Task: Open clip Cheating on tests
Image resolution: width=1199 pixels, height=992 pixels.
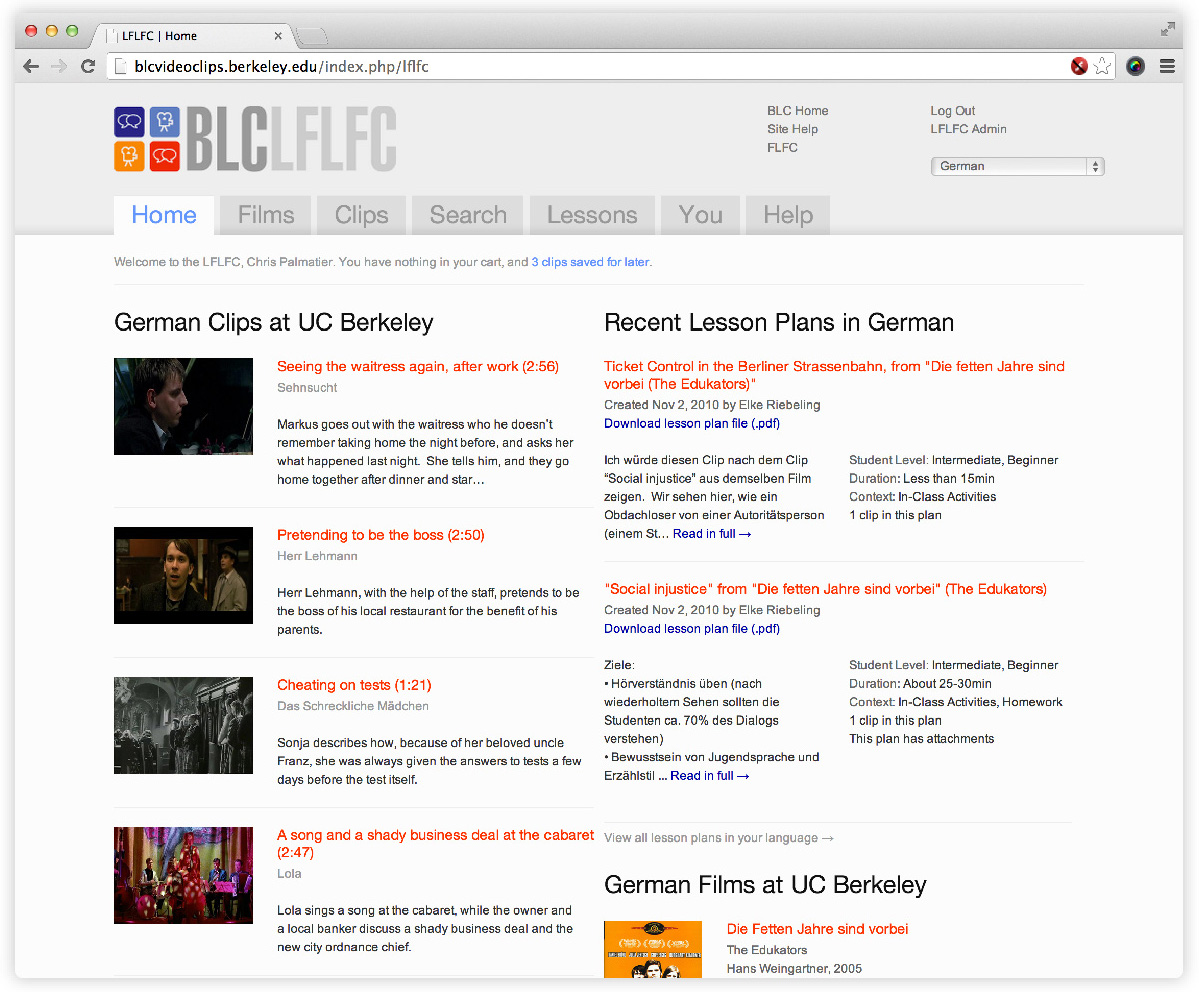Action: [x=354, y=685]
